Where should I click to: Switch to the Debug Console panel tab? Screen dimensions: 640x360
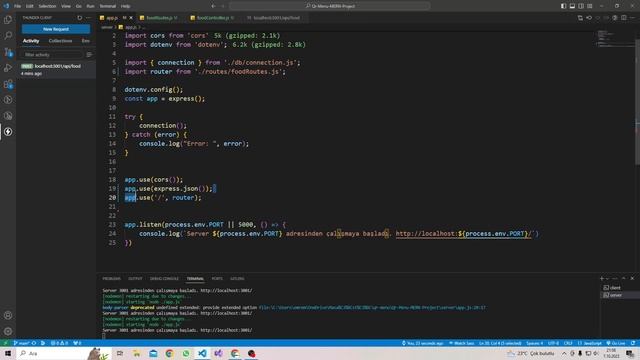[164, 279]
